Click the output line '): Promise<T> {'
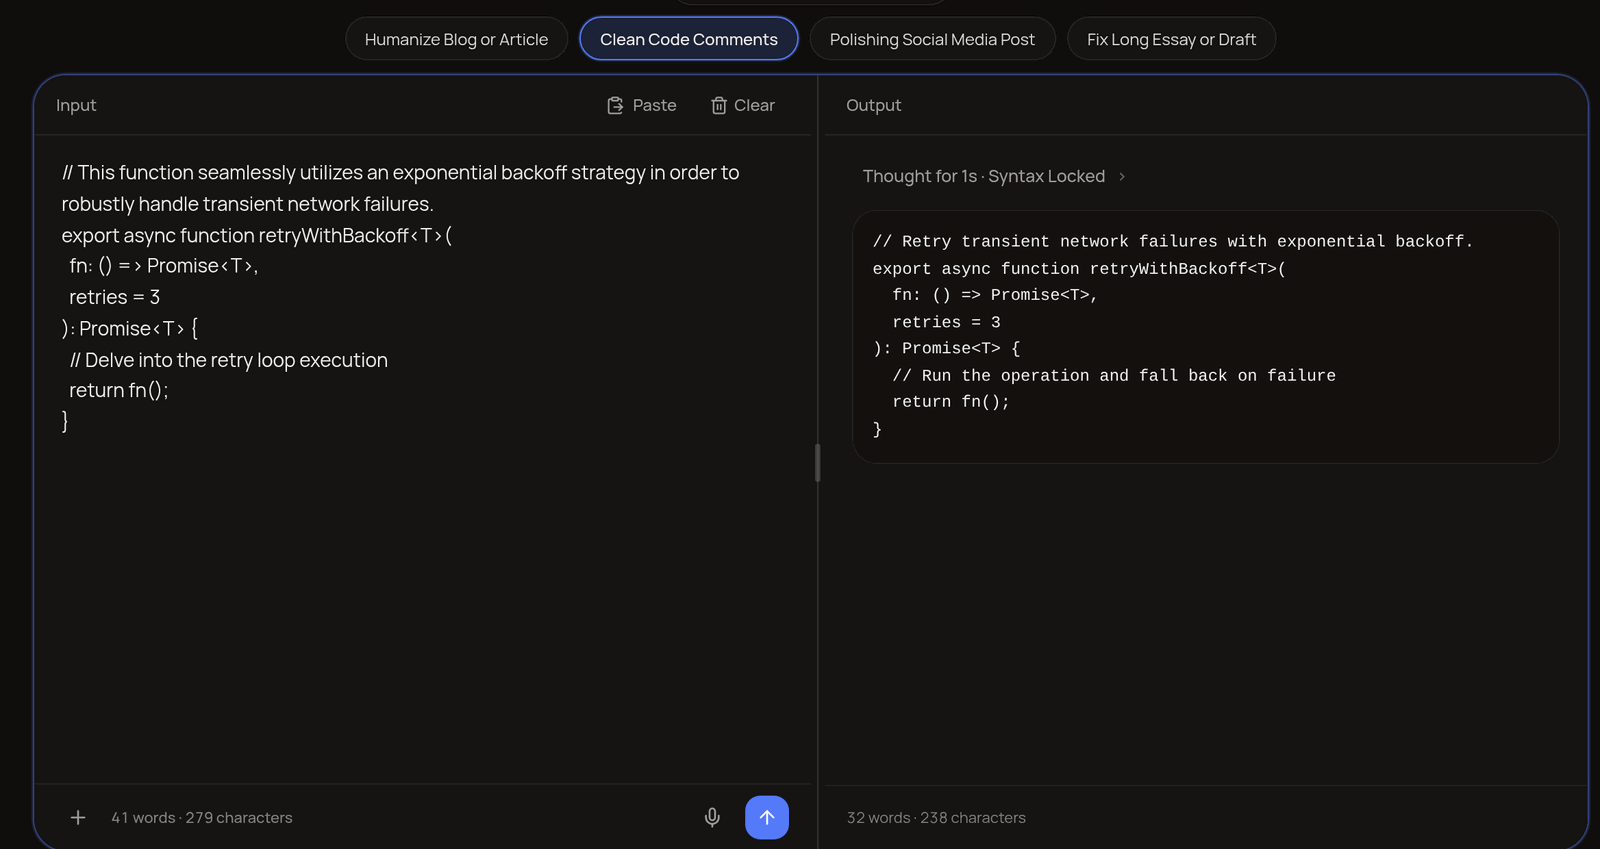Image resolution: width=1600 pixels, height=849 pixels. coord(946,348)
